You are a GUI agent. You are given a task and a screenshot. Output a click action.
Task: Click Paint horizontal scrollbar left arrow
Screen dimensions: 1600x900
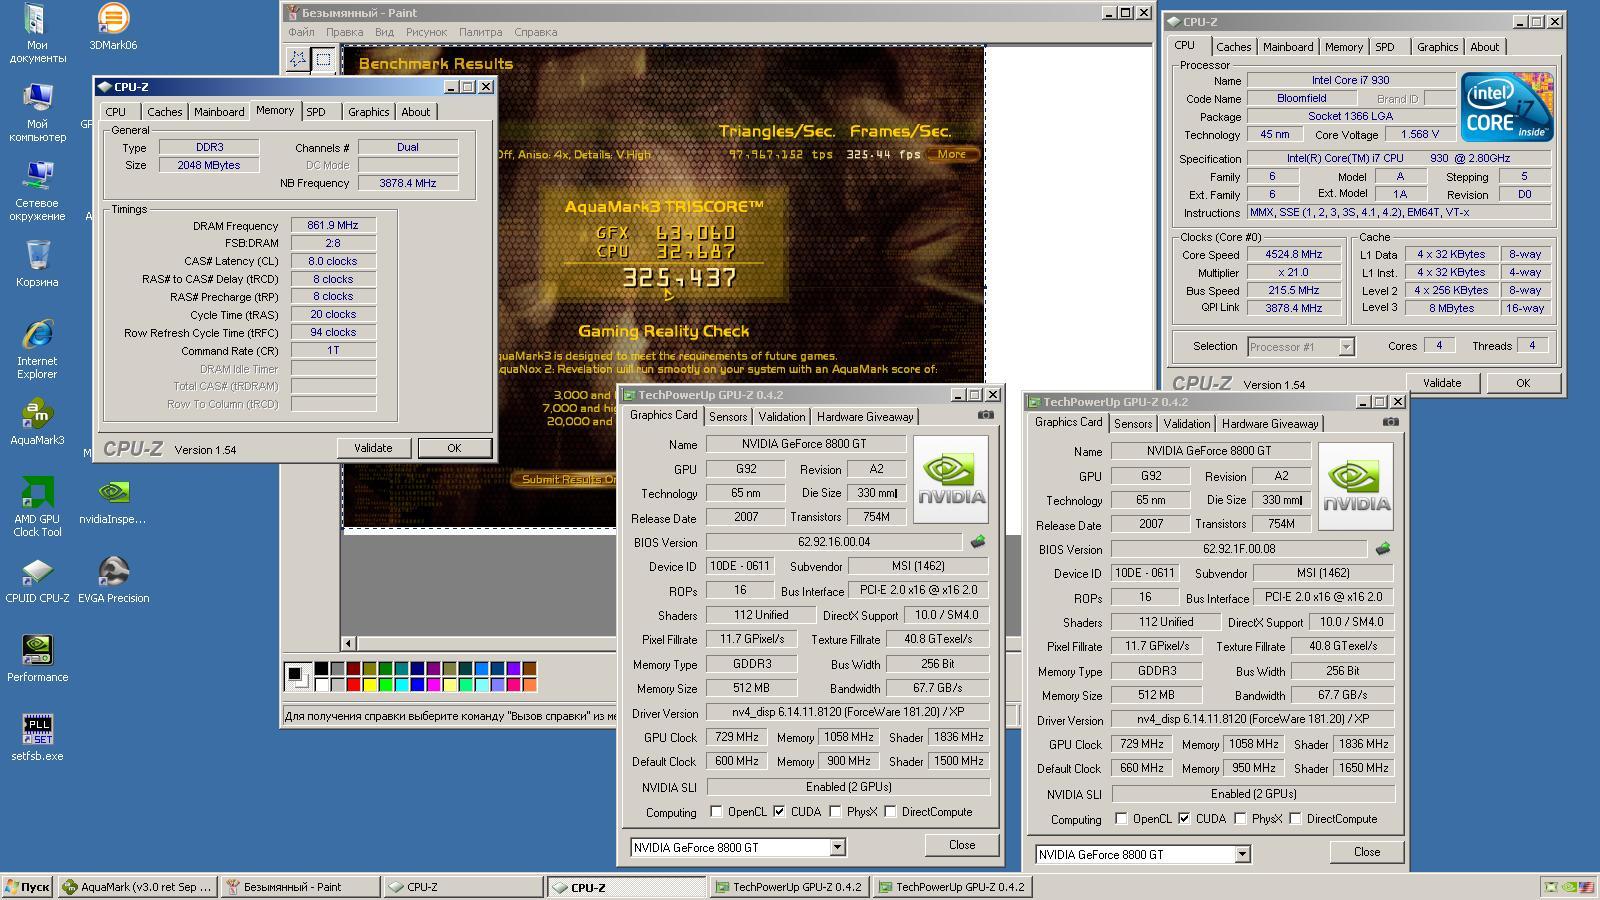tap(349, 643)
